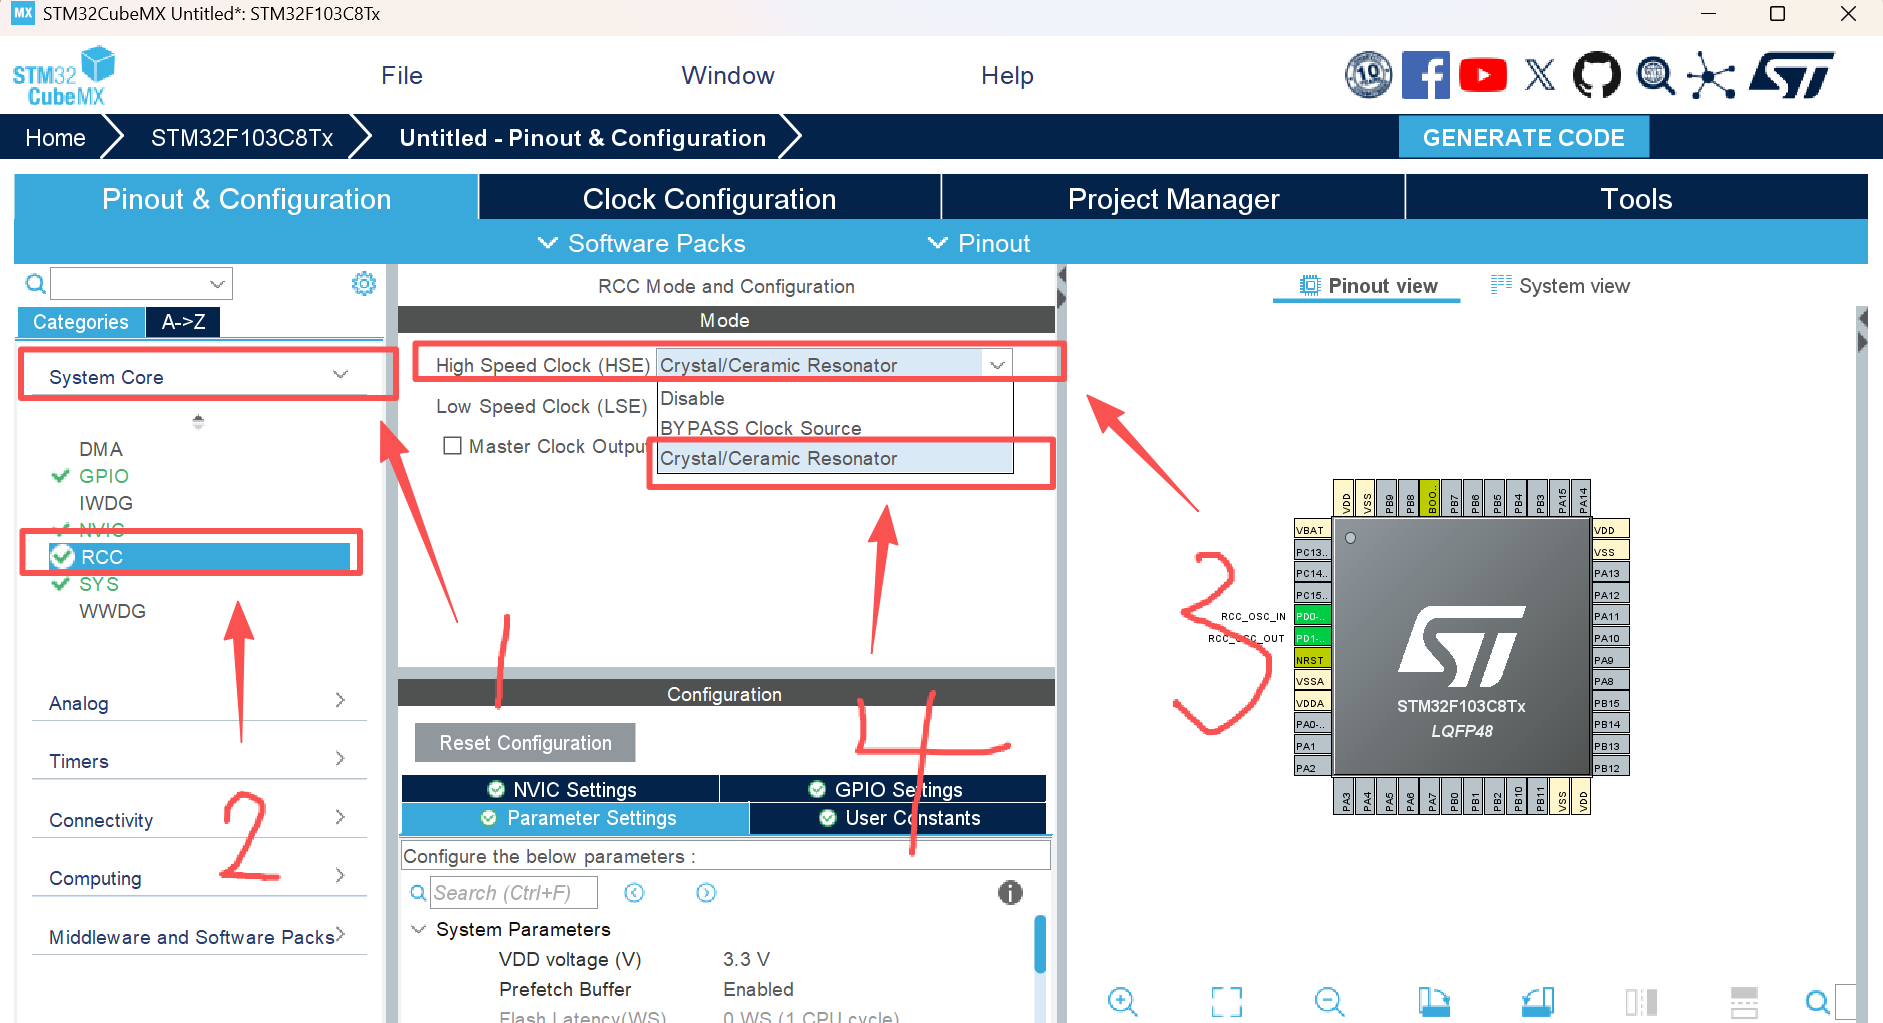Click the settings gear beside the peripheral search box
The height and width of the screenshot is (1023, 1883).
coord(364,283)
